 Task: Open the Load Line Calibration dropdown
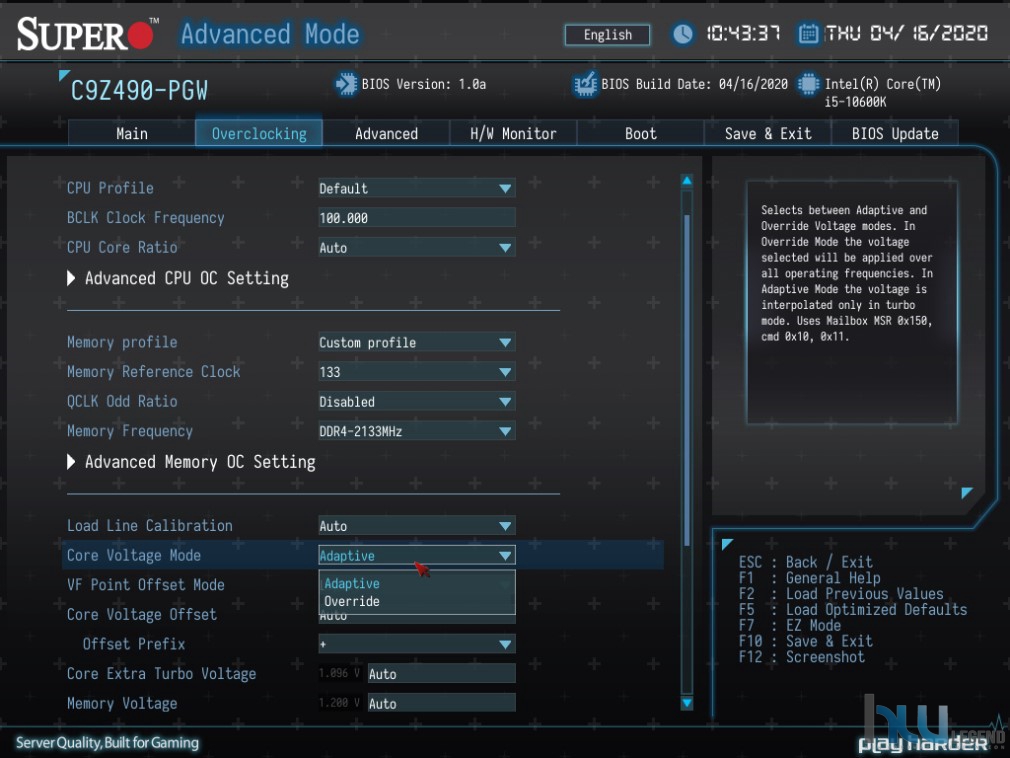coord(417,526)
